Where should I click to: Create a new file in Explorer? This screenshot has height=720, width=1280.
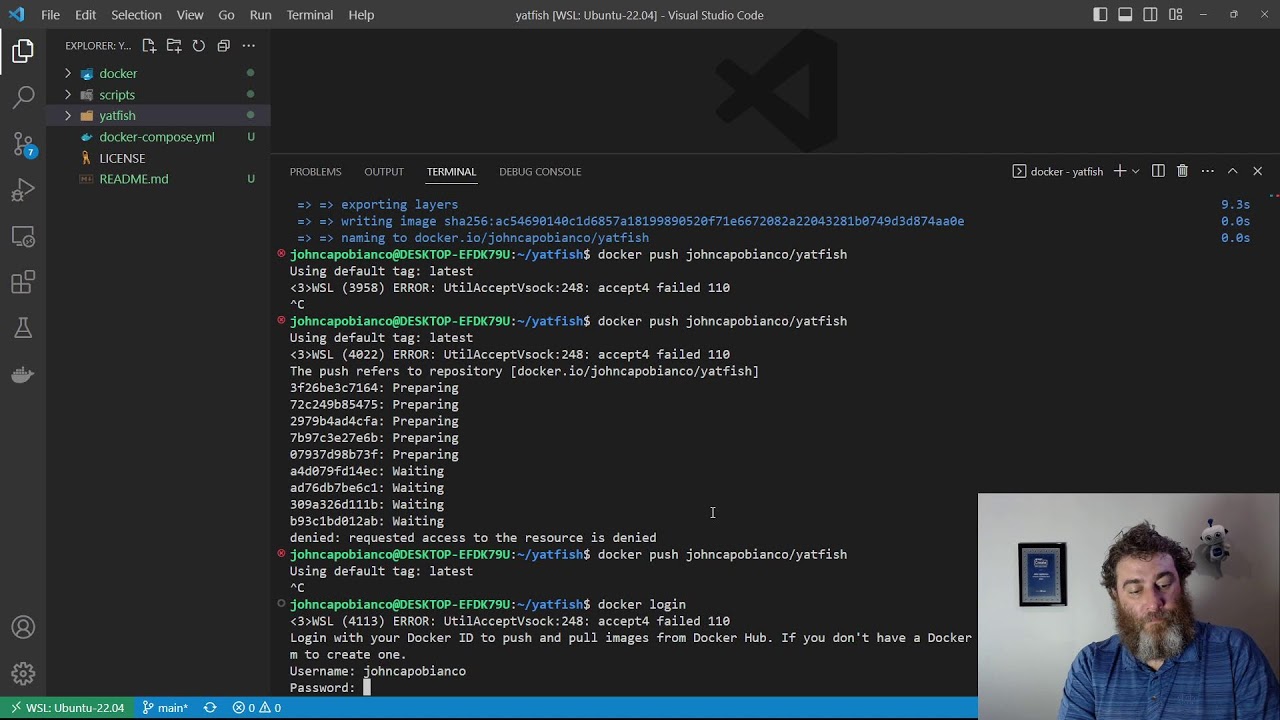(x=149, y=45)
